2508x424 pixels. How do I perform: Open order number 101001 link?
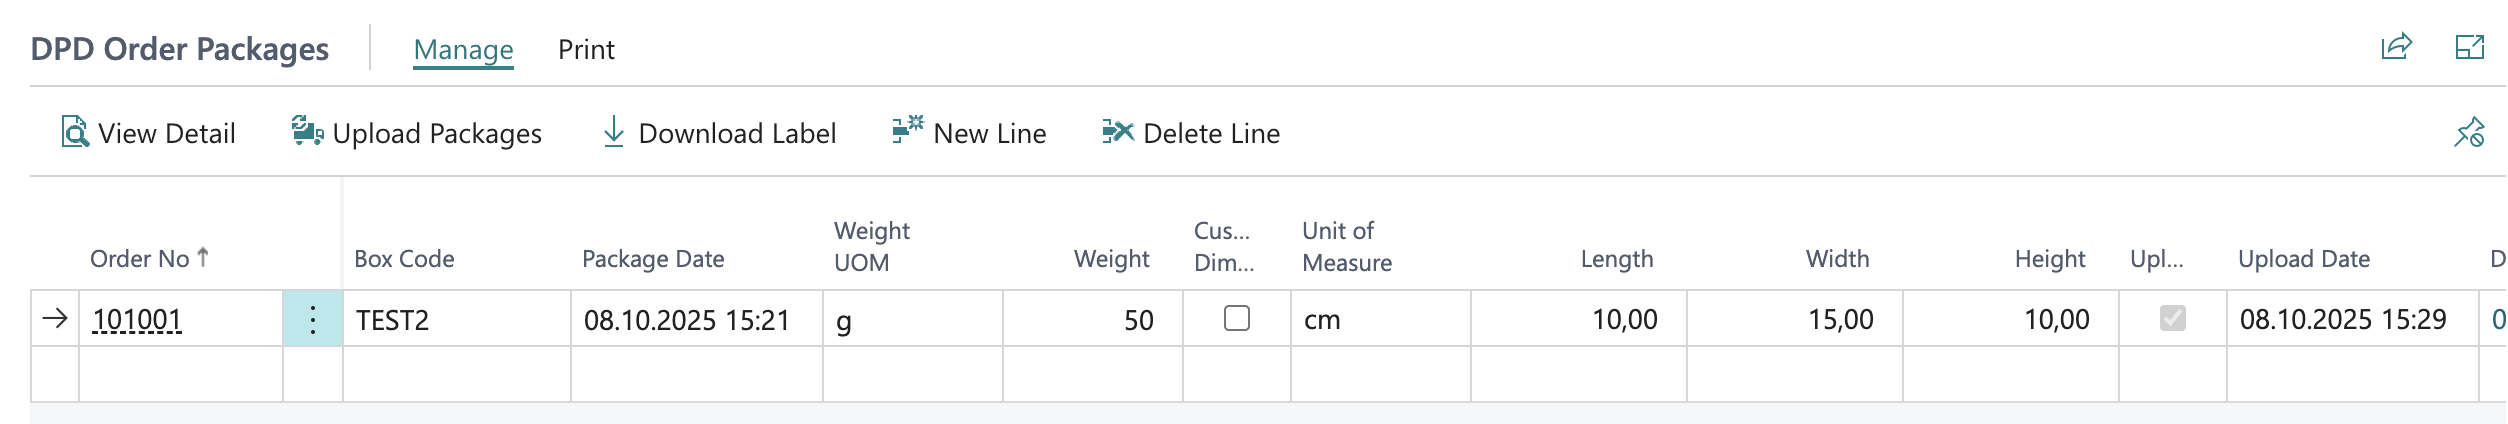pos(137,320)
